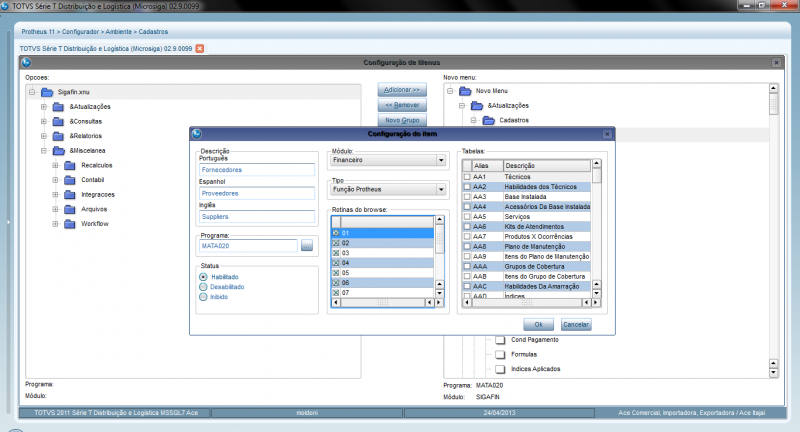Screen dimensions: 800x432
Task: Open the TOTVS Série T tab
Action: tap(106, 48)
